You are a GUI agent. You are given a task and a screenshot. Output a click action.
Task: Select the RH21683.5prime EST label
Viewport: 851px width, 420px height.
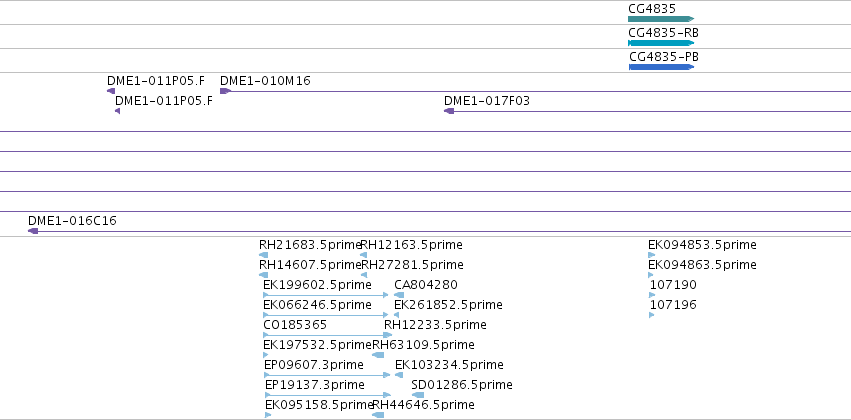[x=310, y=245]
